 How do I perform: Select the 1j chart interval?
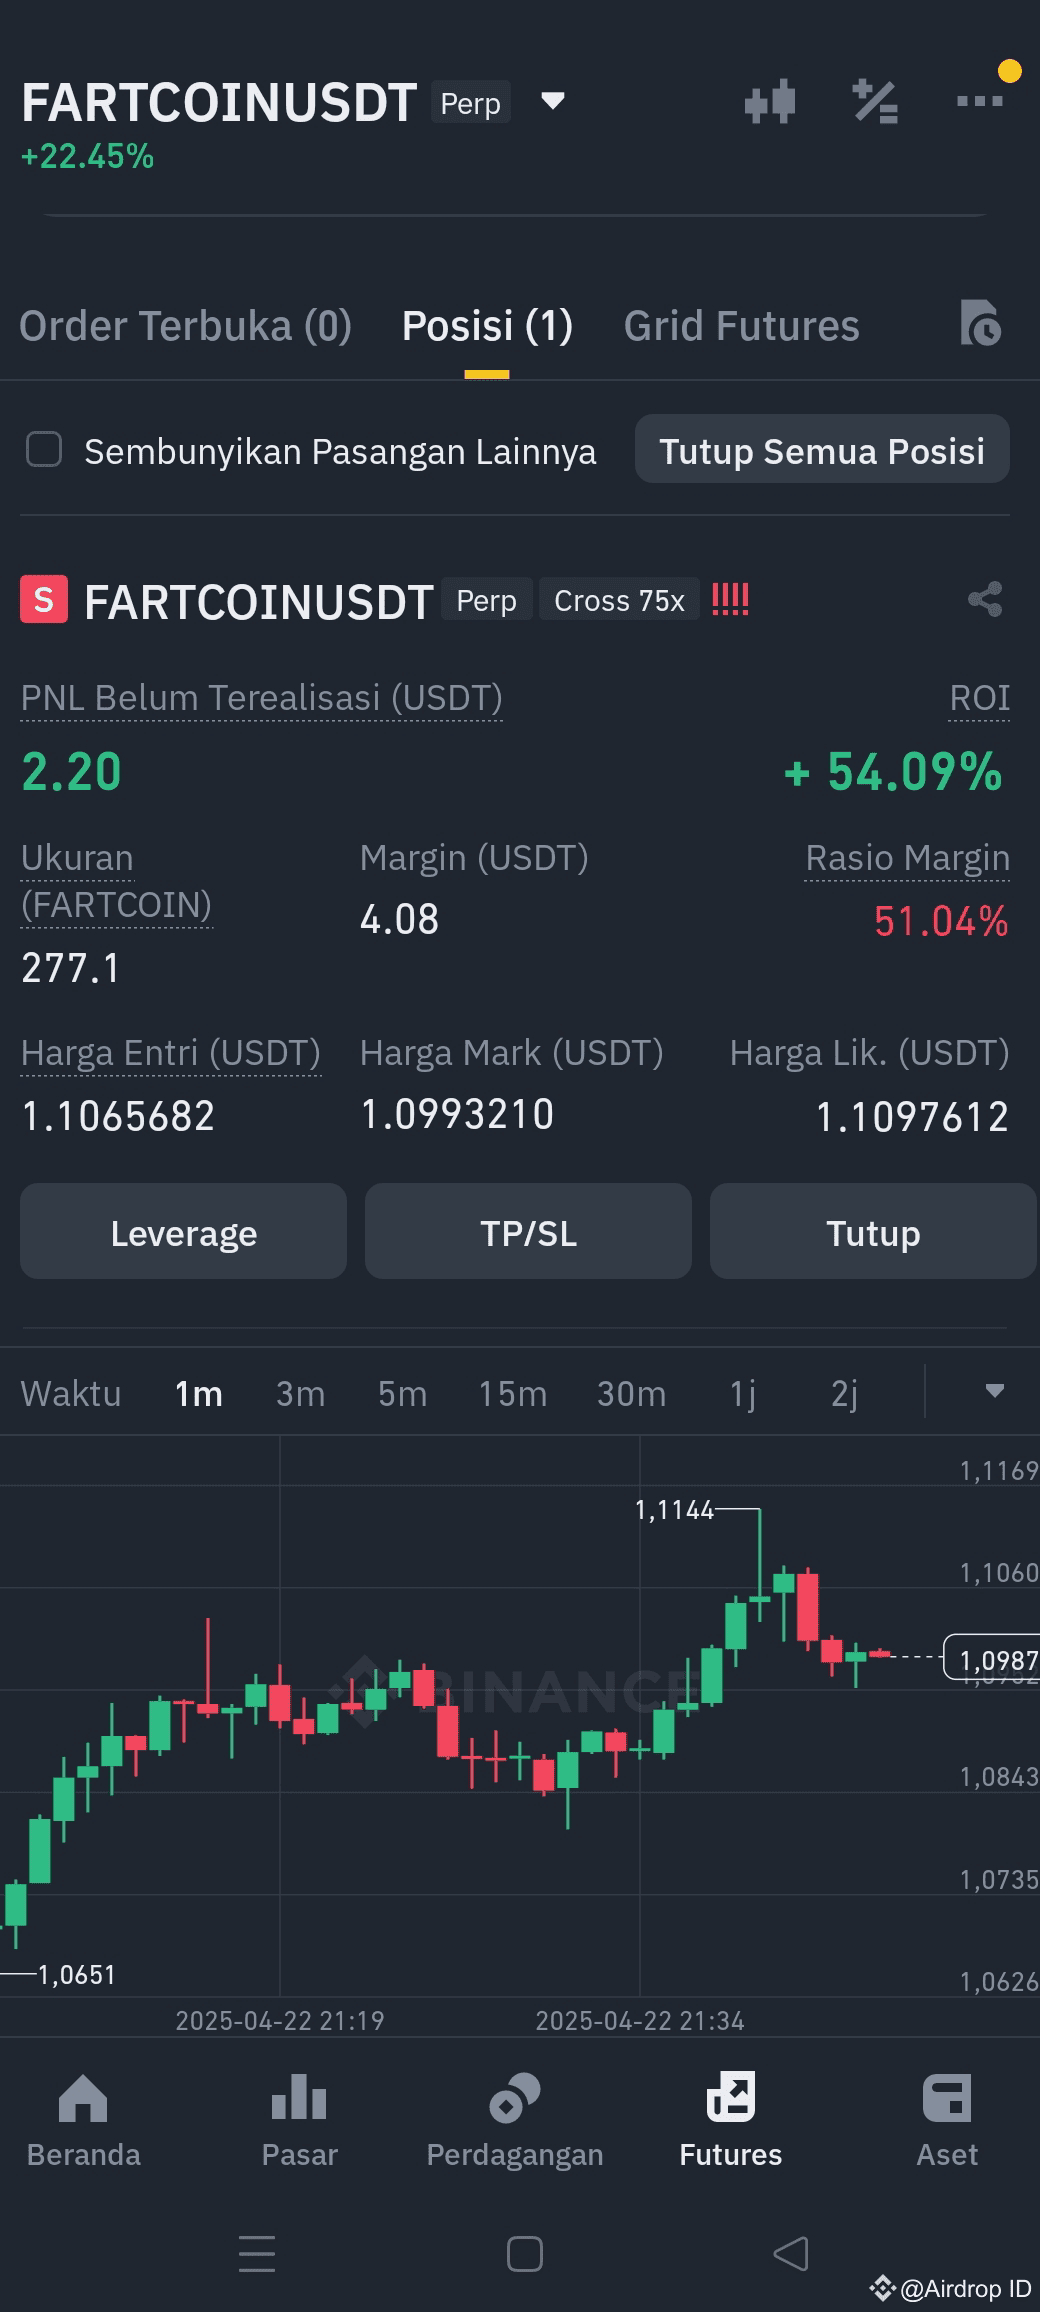[742, 1393]
